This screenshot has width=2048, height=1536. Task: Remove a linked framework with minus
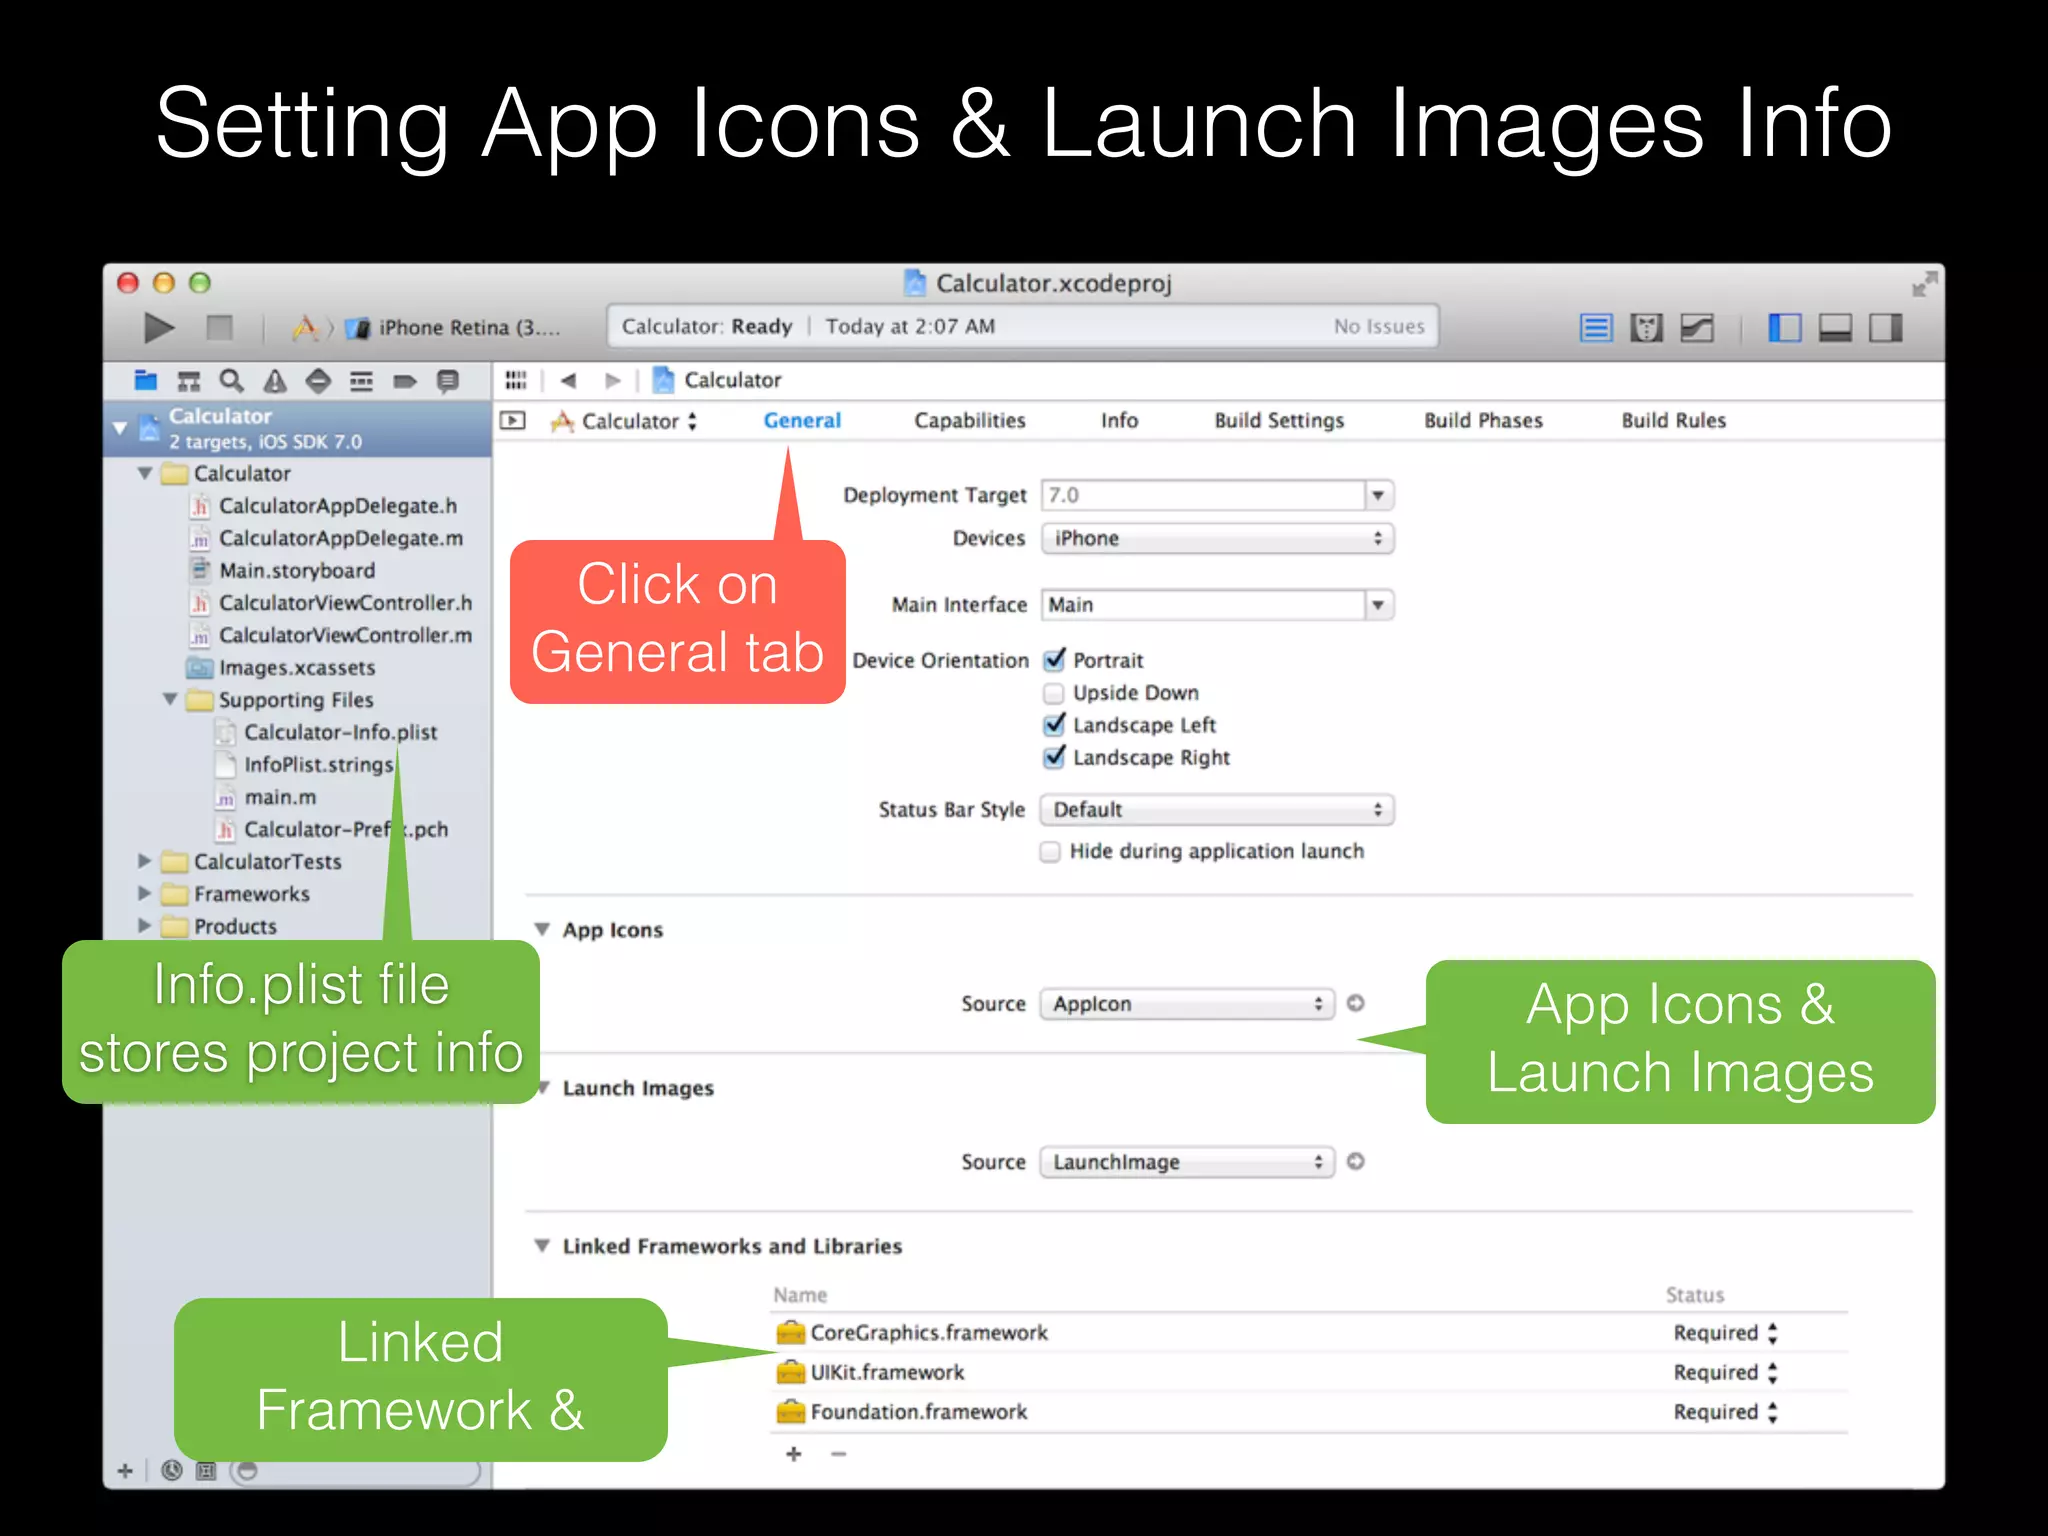[x=839, y=1454]
